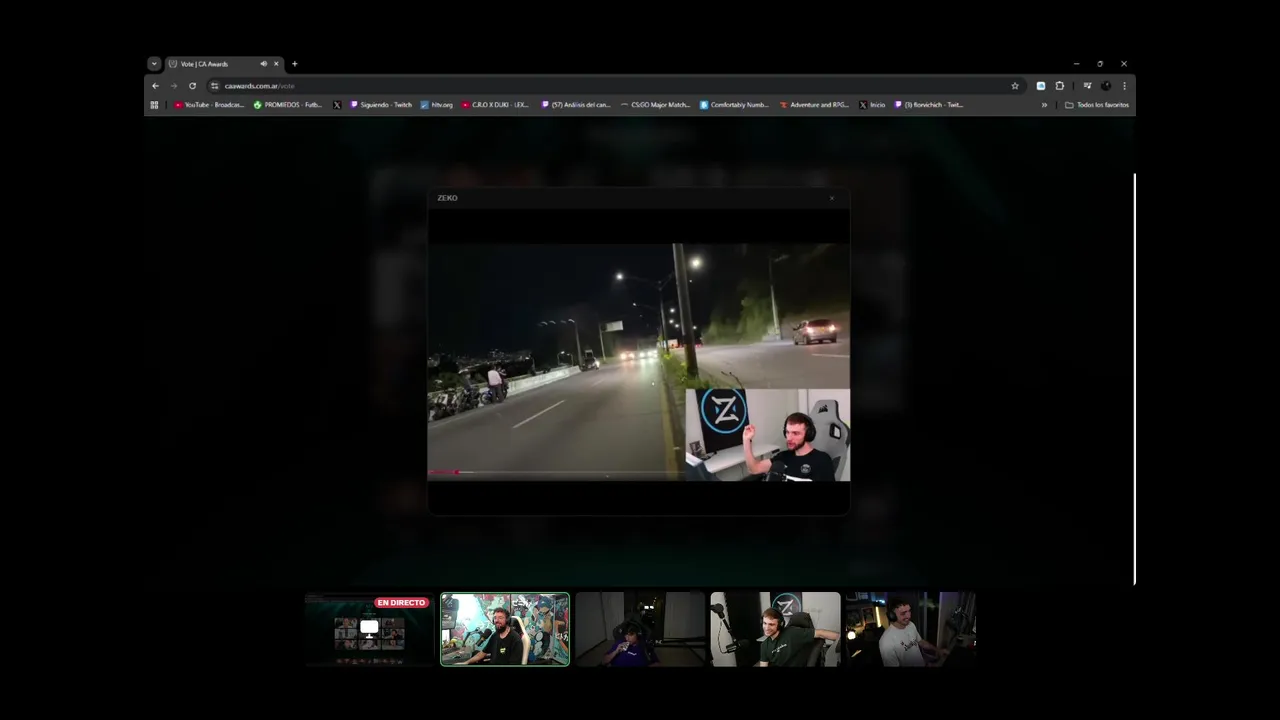Open the Adventure and RPG bookmark
Screen dimensions: 1280x720
click(814, 105)
